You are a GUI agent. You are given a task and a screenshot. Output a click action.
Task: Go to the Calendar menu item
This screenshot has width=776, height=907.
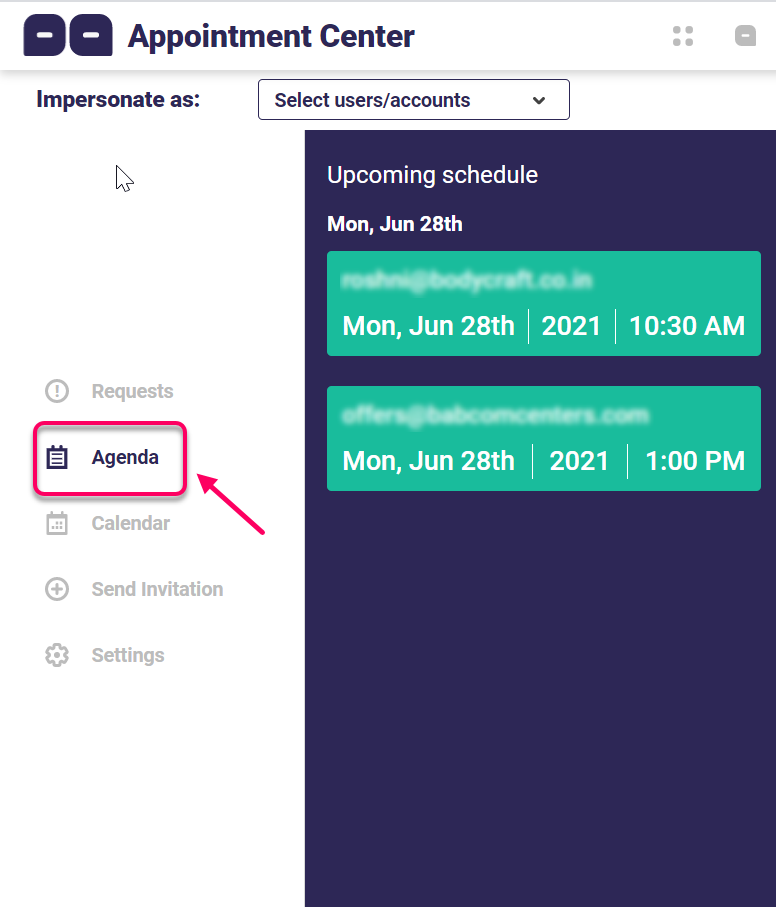point(131,523)
